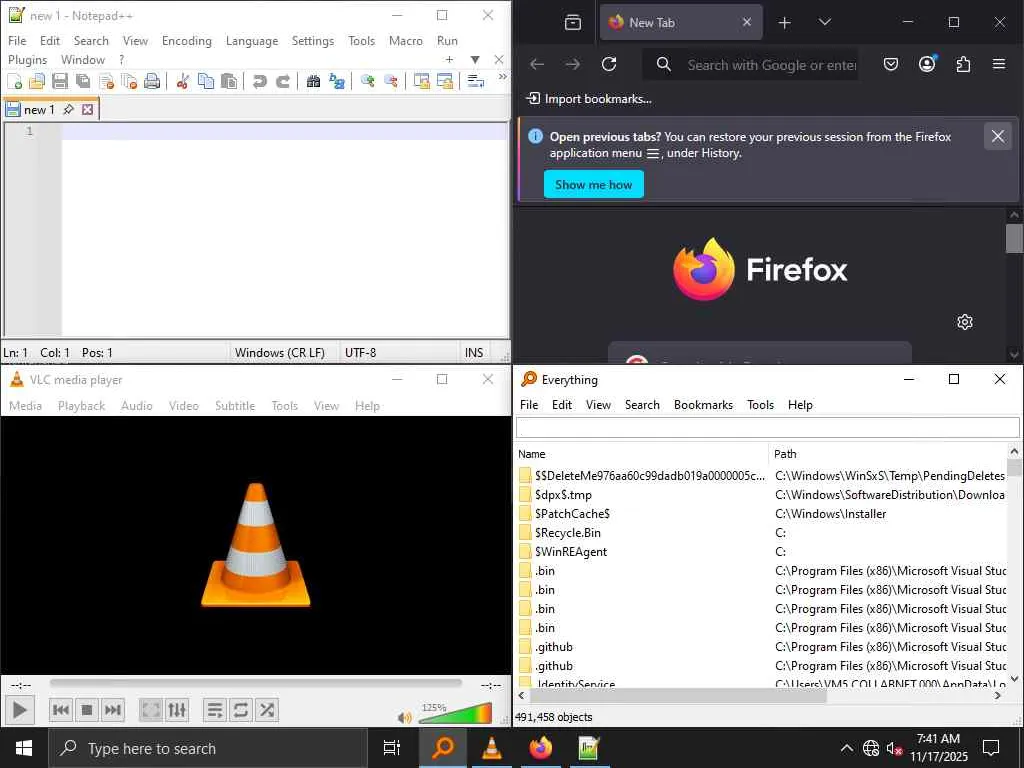This screenshot has height=768, width=1024.
Task: Toggle loop mode in VLC
Action: [x=240, y=710]
